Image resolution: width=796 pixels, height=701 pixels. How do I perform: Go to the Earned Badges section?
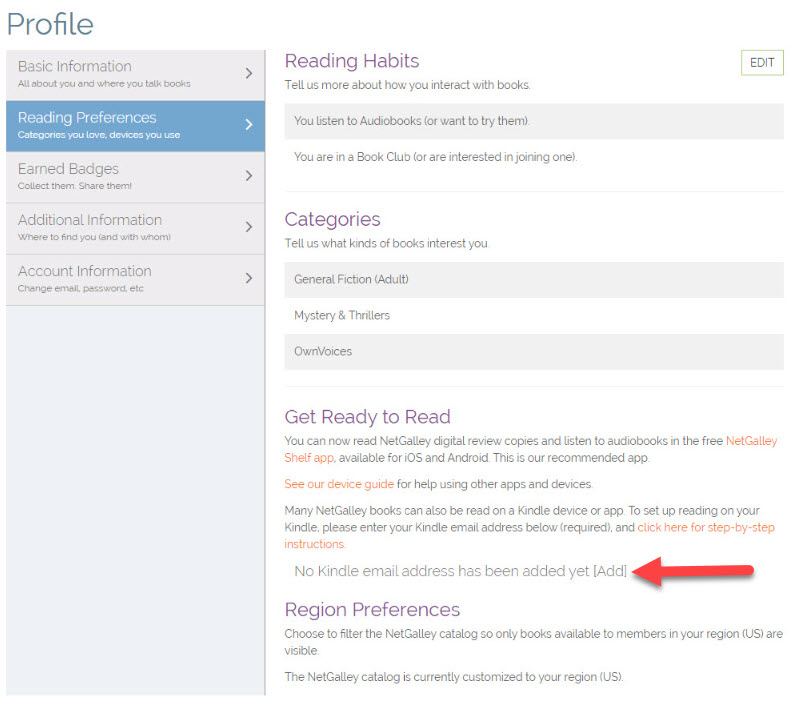click(x=120, y=176)
